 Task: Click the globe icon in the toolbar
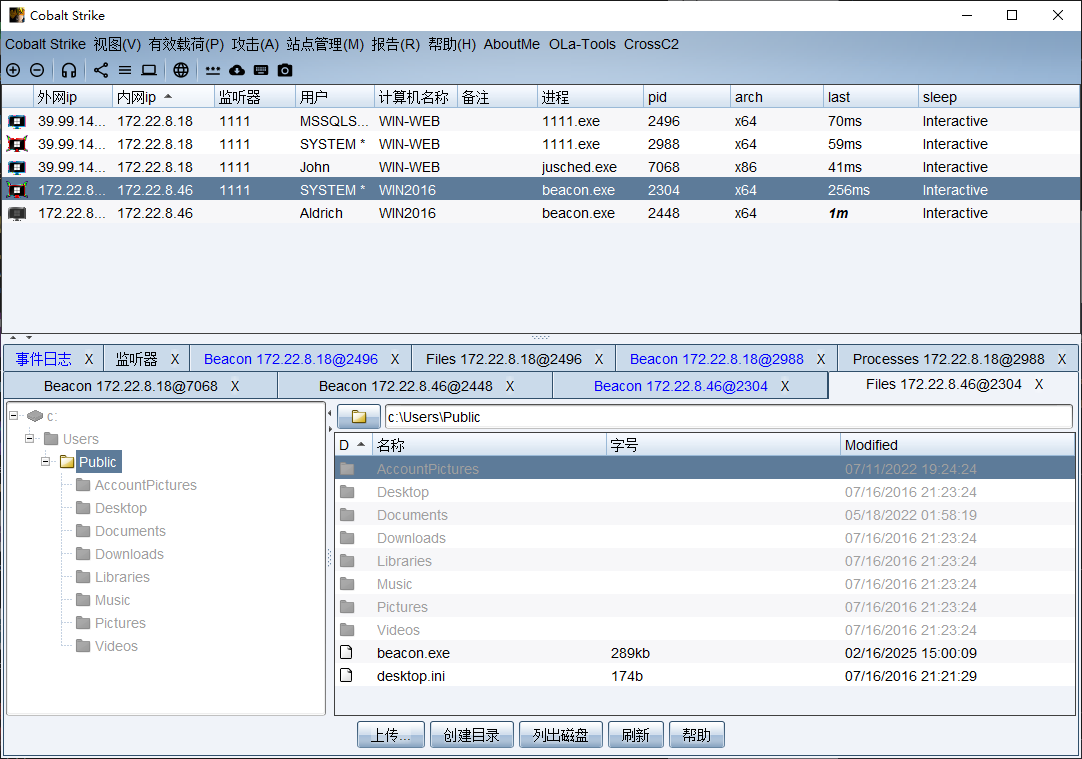[181, 70]
